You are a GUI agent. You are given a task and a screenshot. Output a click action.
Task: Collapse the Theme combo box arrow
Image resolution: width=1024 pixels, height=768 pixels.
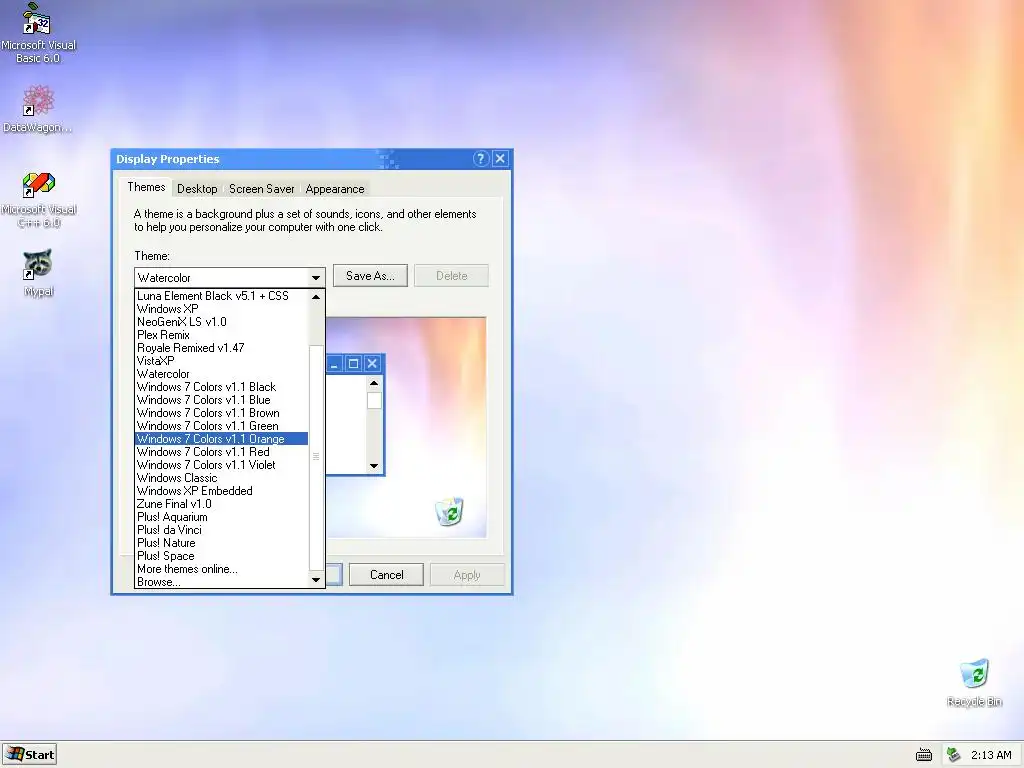tap(315, 278)
